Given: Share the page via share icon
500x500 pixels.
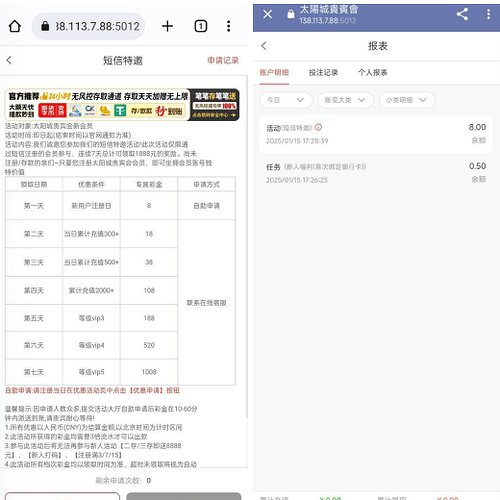Looking at the screenshot, I should click(x=462, y=14).
